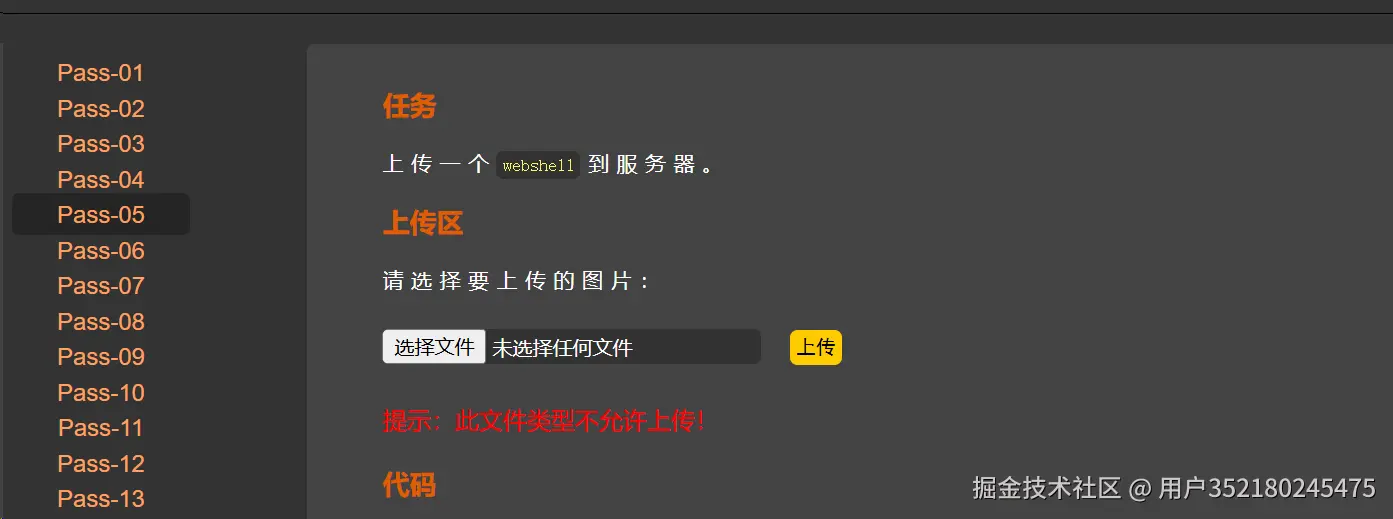
Task: Click the yellow 上传 upload button
Action: 816,347
